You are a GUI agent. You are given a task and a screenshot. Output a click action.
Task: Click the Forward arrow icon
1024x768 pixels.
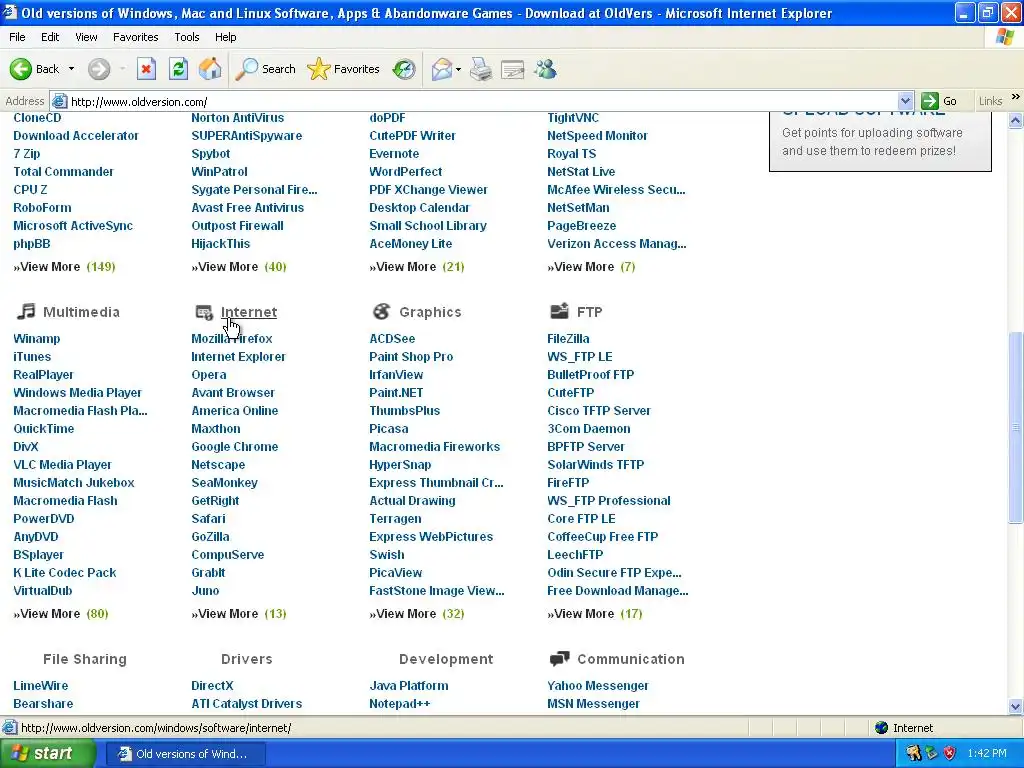coord(99,69)
